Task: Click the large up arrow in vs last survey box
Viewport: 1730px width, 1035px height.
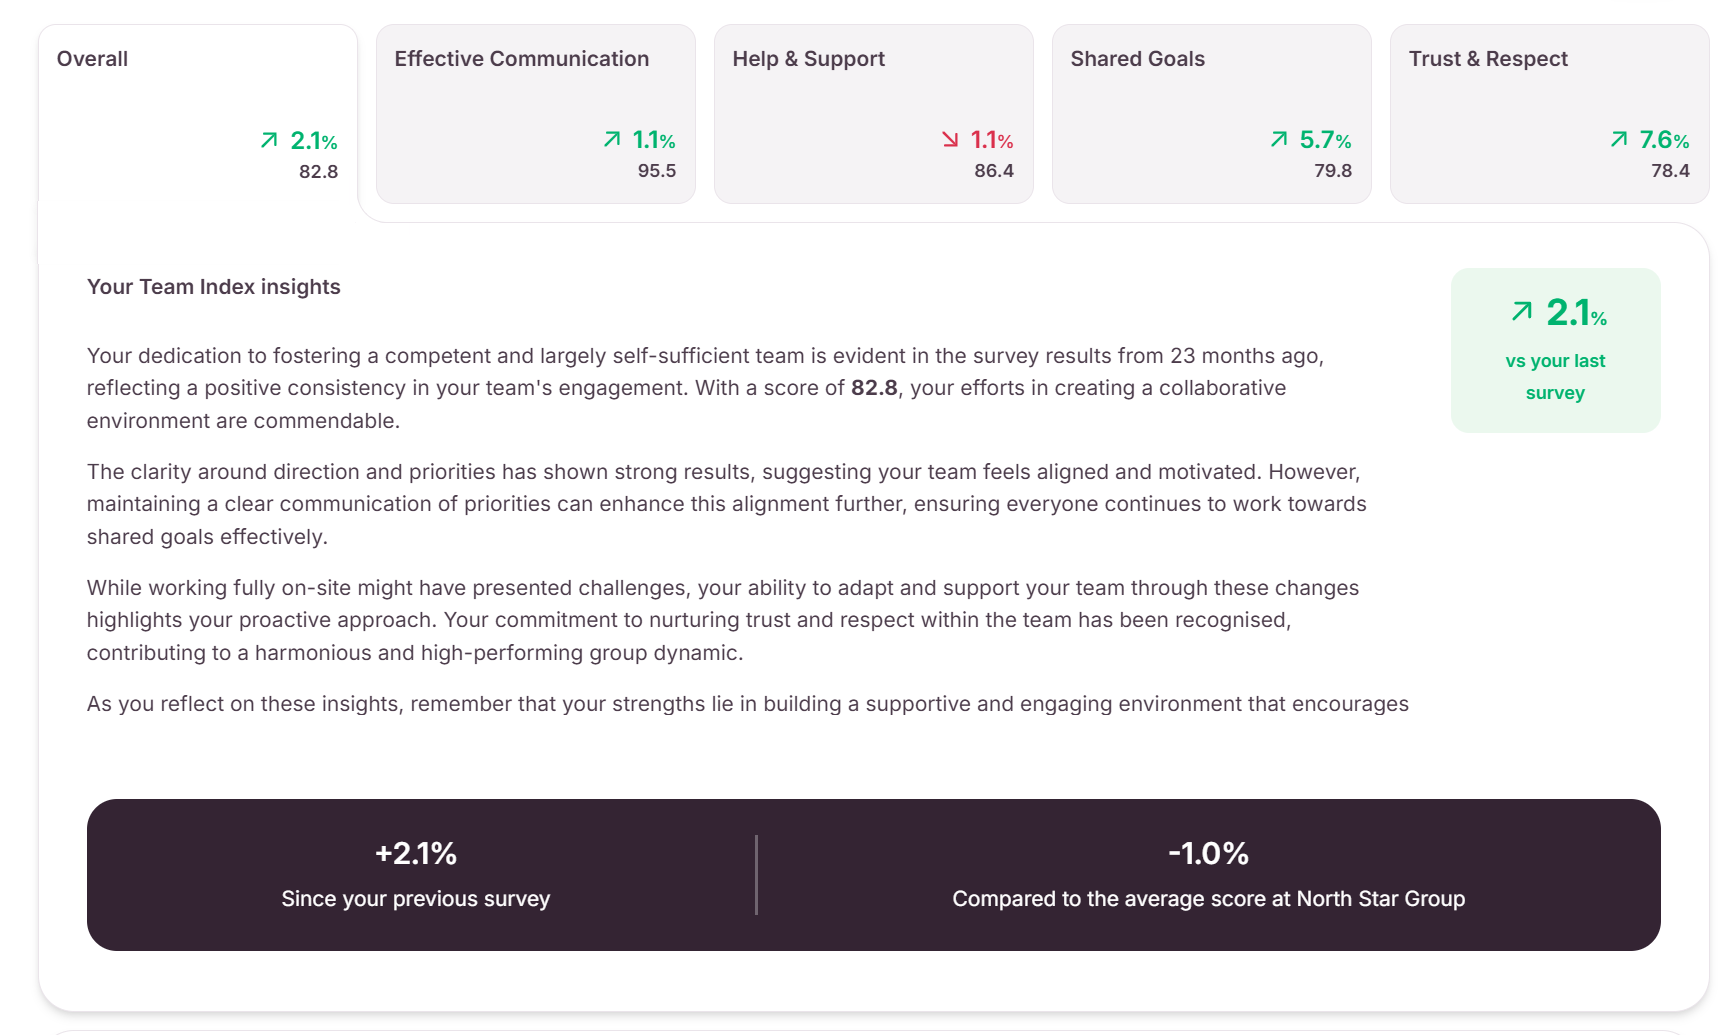Action: click(x=1522, y=311)
